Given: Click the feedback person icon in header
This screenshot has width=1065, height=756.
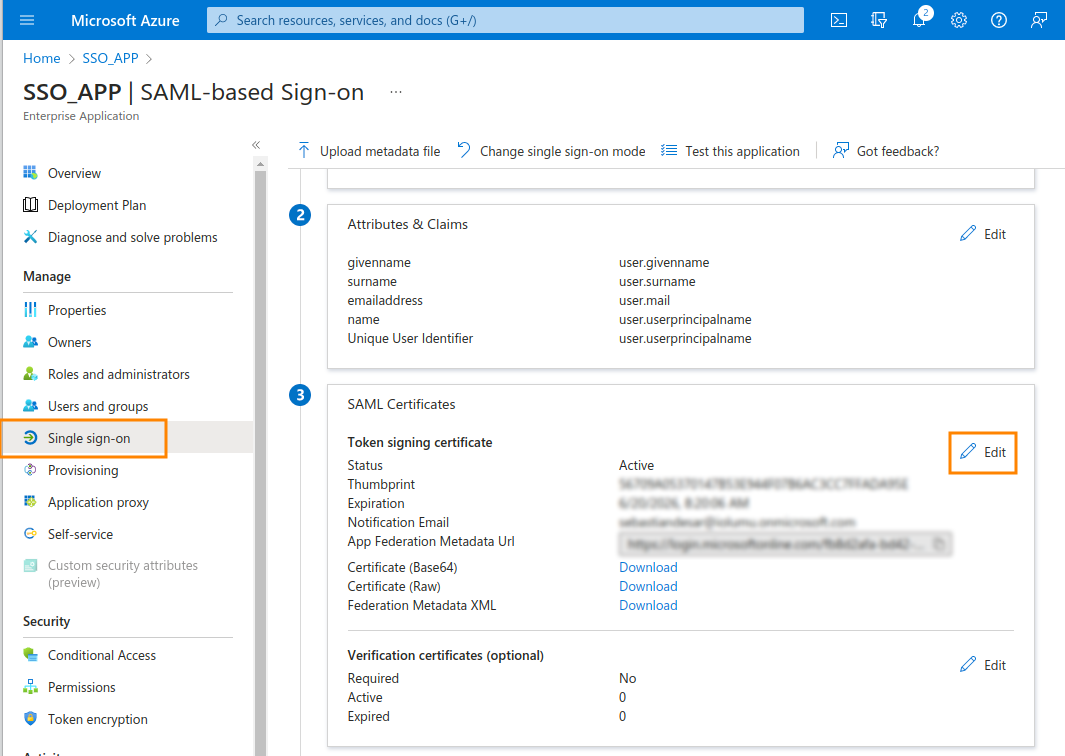Looking at the screenshot, I should [x=1039, y=20].
